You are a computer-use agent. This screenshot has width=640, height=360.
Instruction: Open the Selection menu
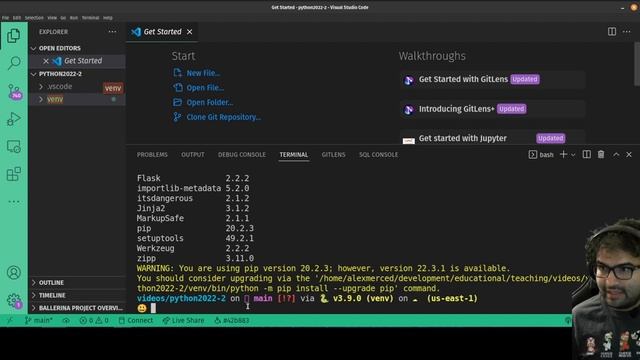[x=34, y=18]
